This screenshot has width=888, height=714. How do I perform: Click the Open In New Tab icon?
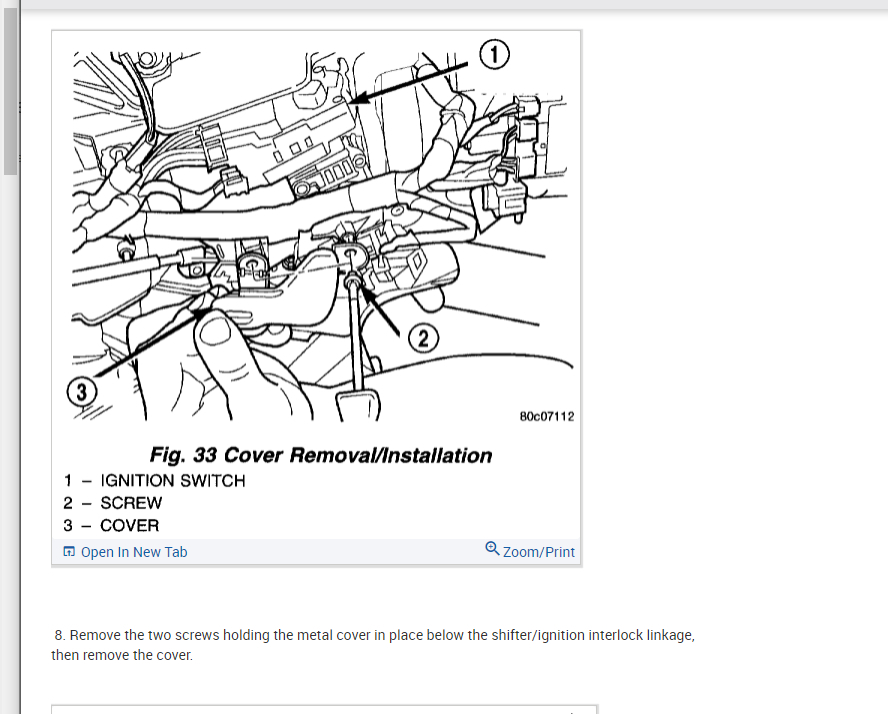[x=69, y=551]
